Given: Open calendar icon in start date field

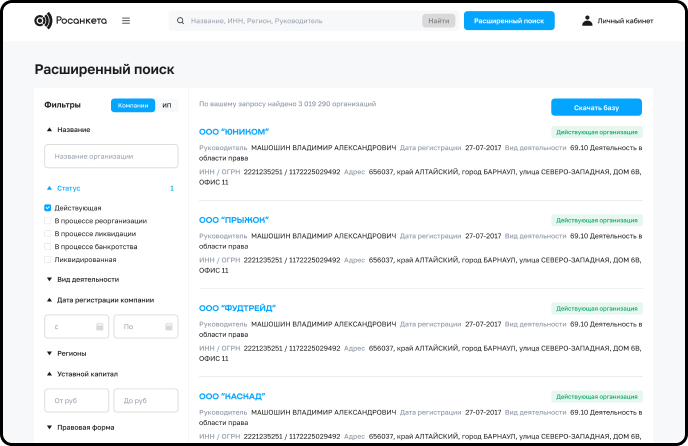Looking at the screenshot, I should pos(100,327).
